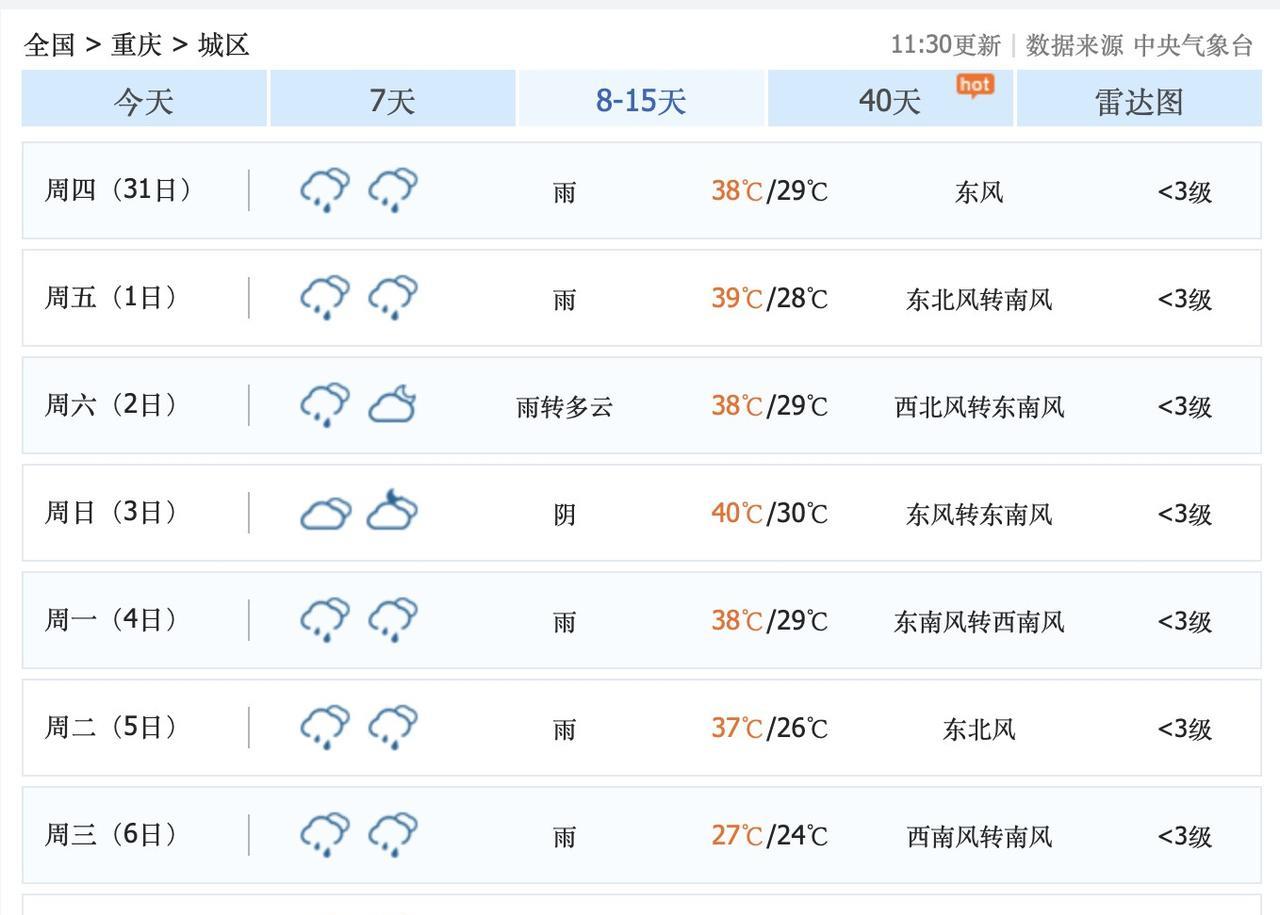Show the 雷达图 radar tab
Viewport: 1280px width, 915px height.
tap(1139, 100)
